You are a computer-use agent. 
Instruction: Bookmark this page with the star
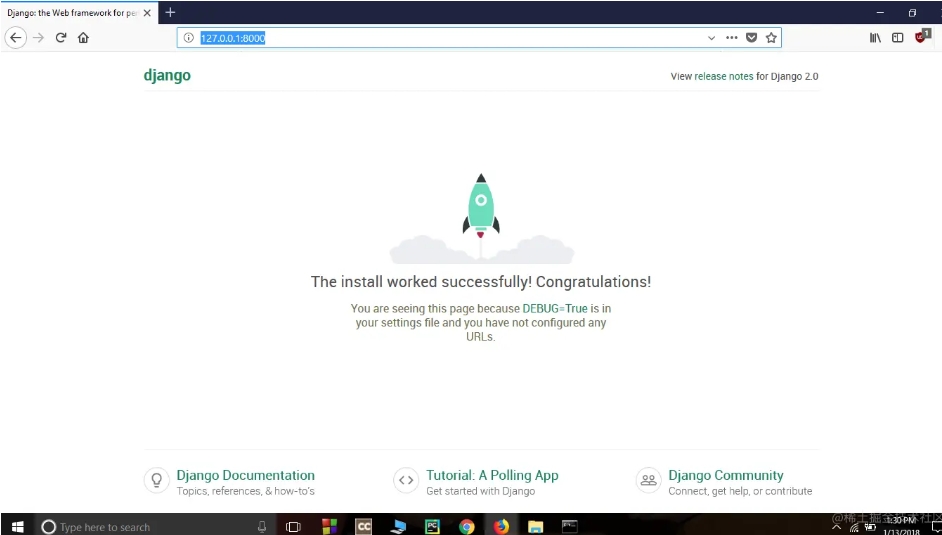pos(771,38)
